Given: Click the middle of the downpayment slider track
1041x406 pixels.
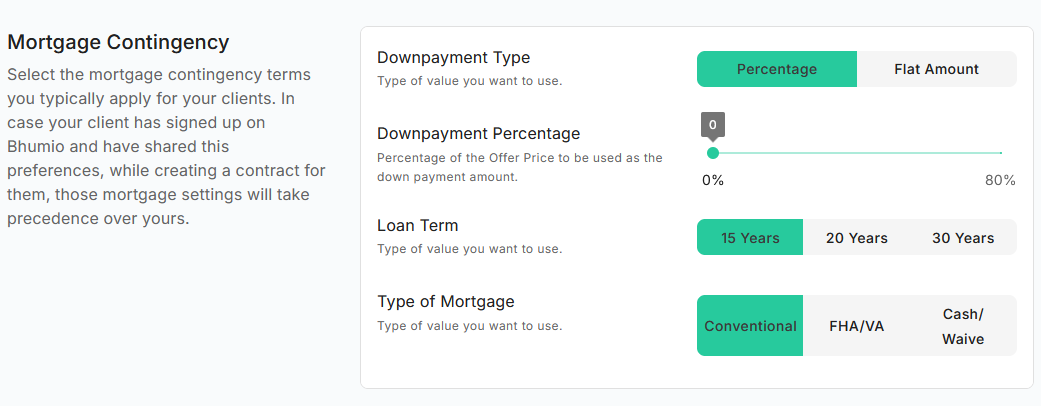Looking at the screenshot, I should pyautogui.click(x=857, y=153).
